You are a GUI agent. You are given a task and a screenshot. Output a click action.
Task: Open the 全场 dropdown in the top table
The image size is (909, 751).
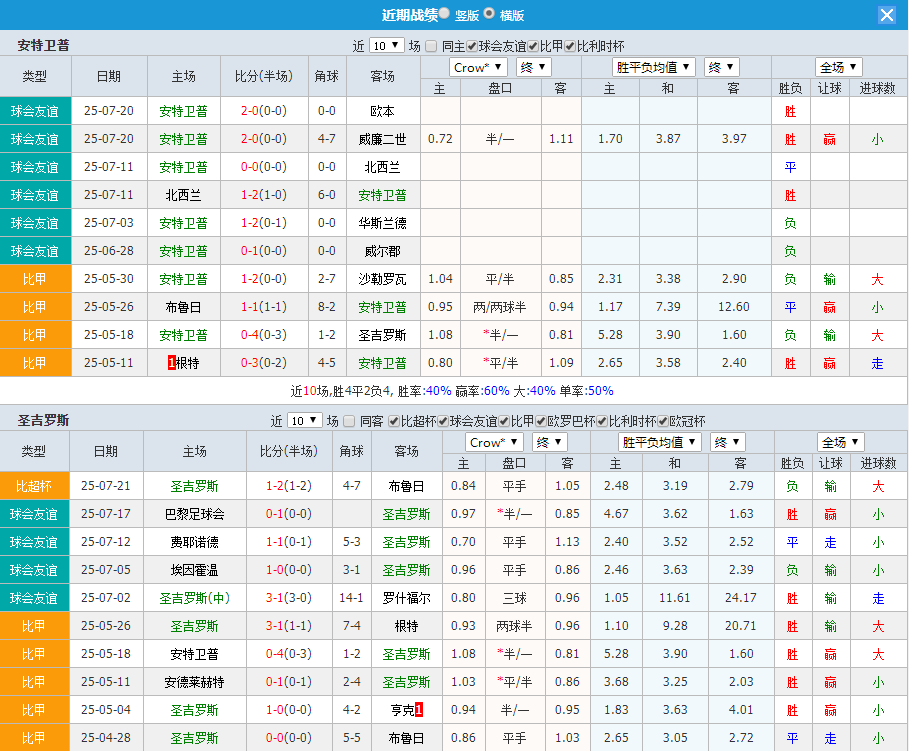[838, 67]
